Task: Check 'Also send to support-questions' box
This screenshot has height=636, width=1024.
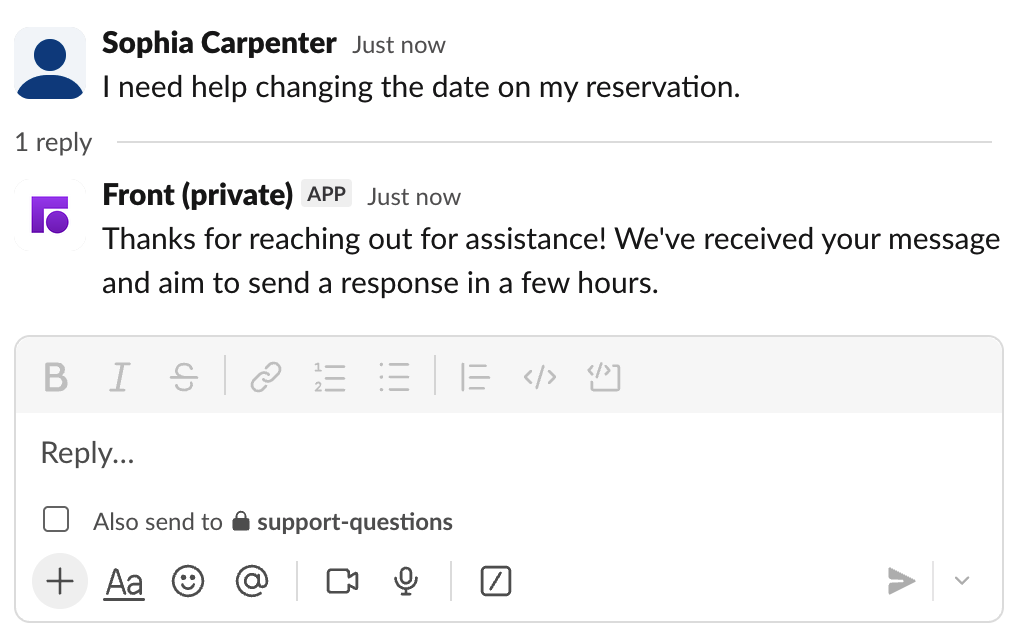Action: tap(56, 520)
